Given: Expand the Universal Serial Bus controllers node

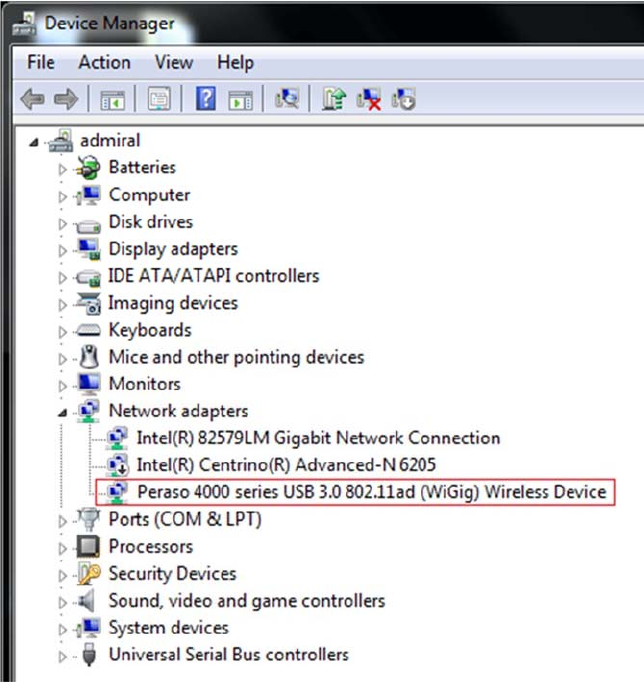Looking at the screenshot, I should click(x=63, y=656).
